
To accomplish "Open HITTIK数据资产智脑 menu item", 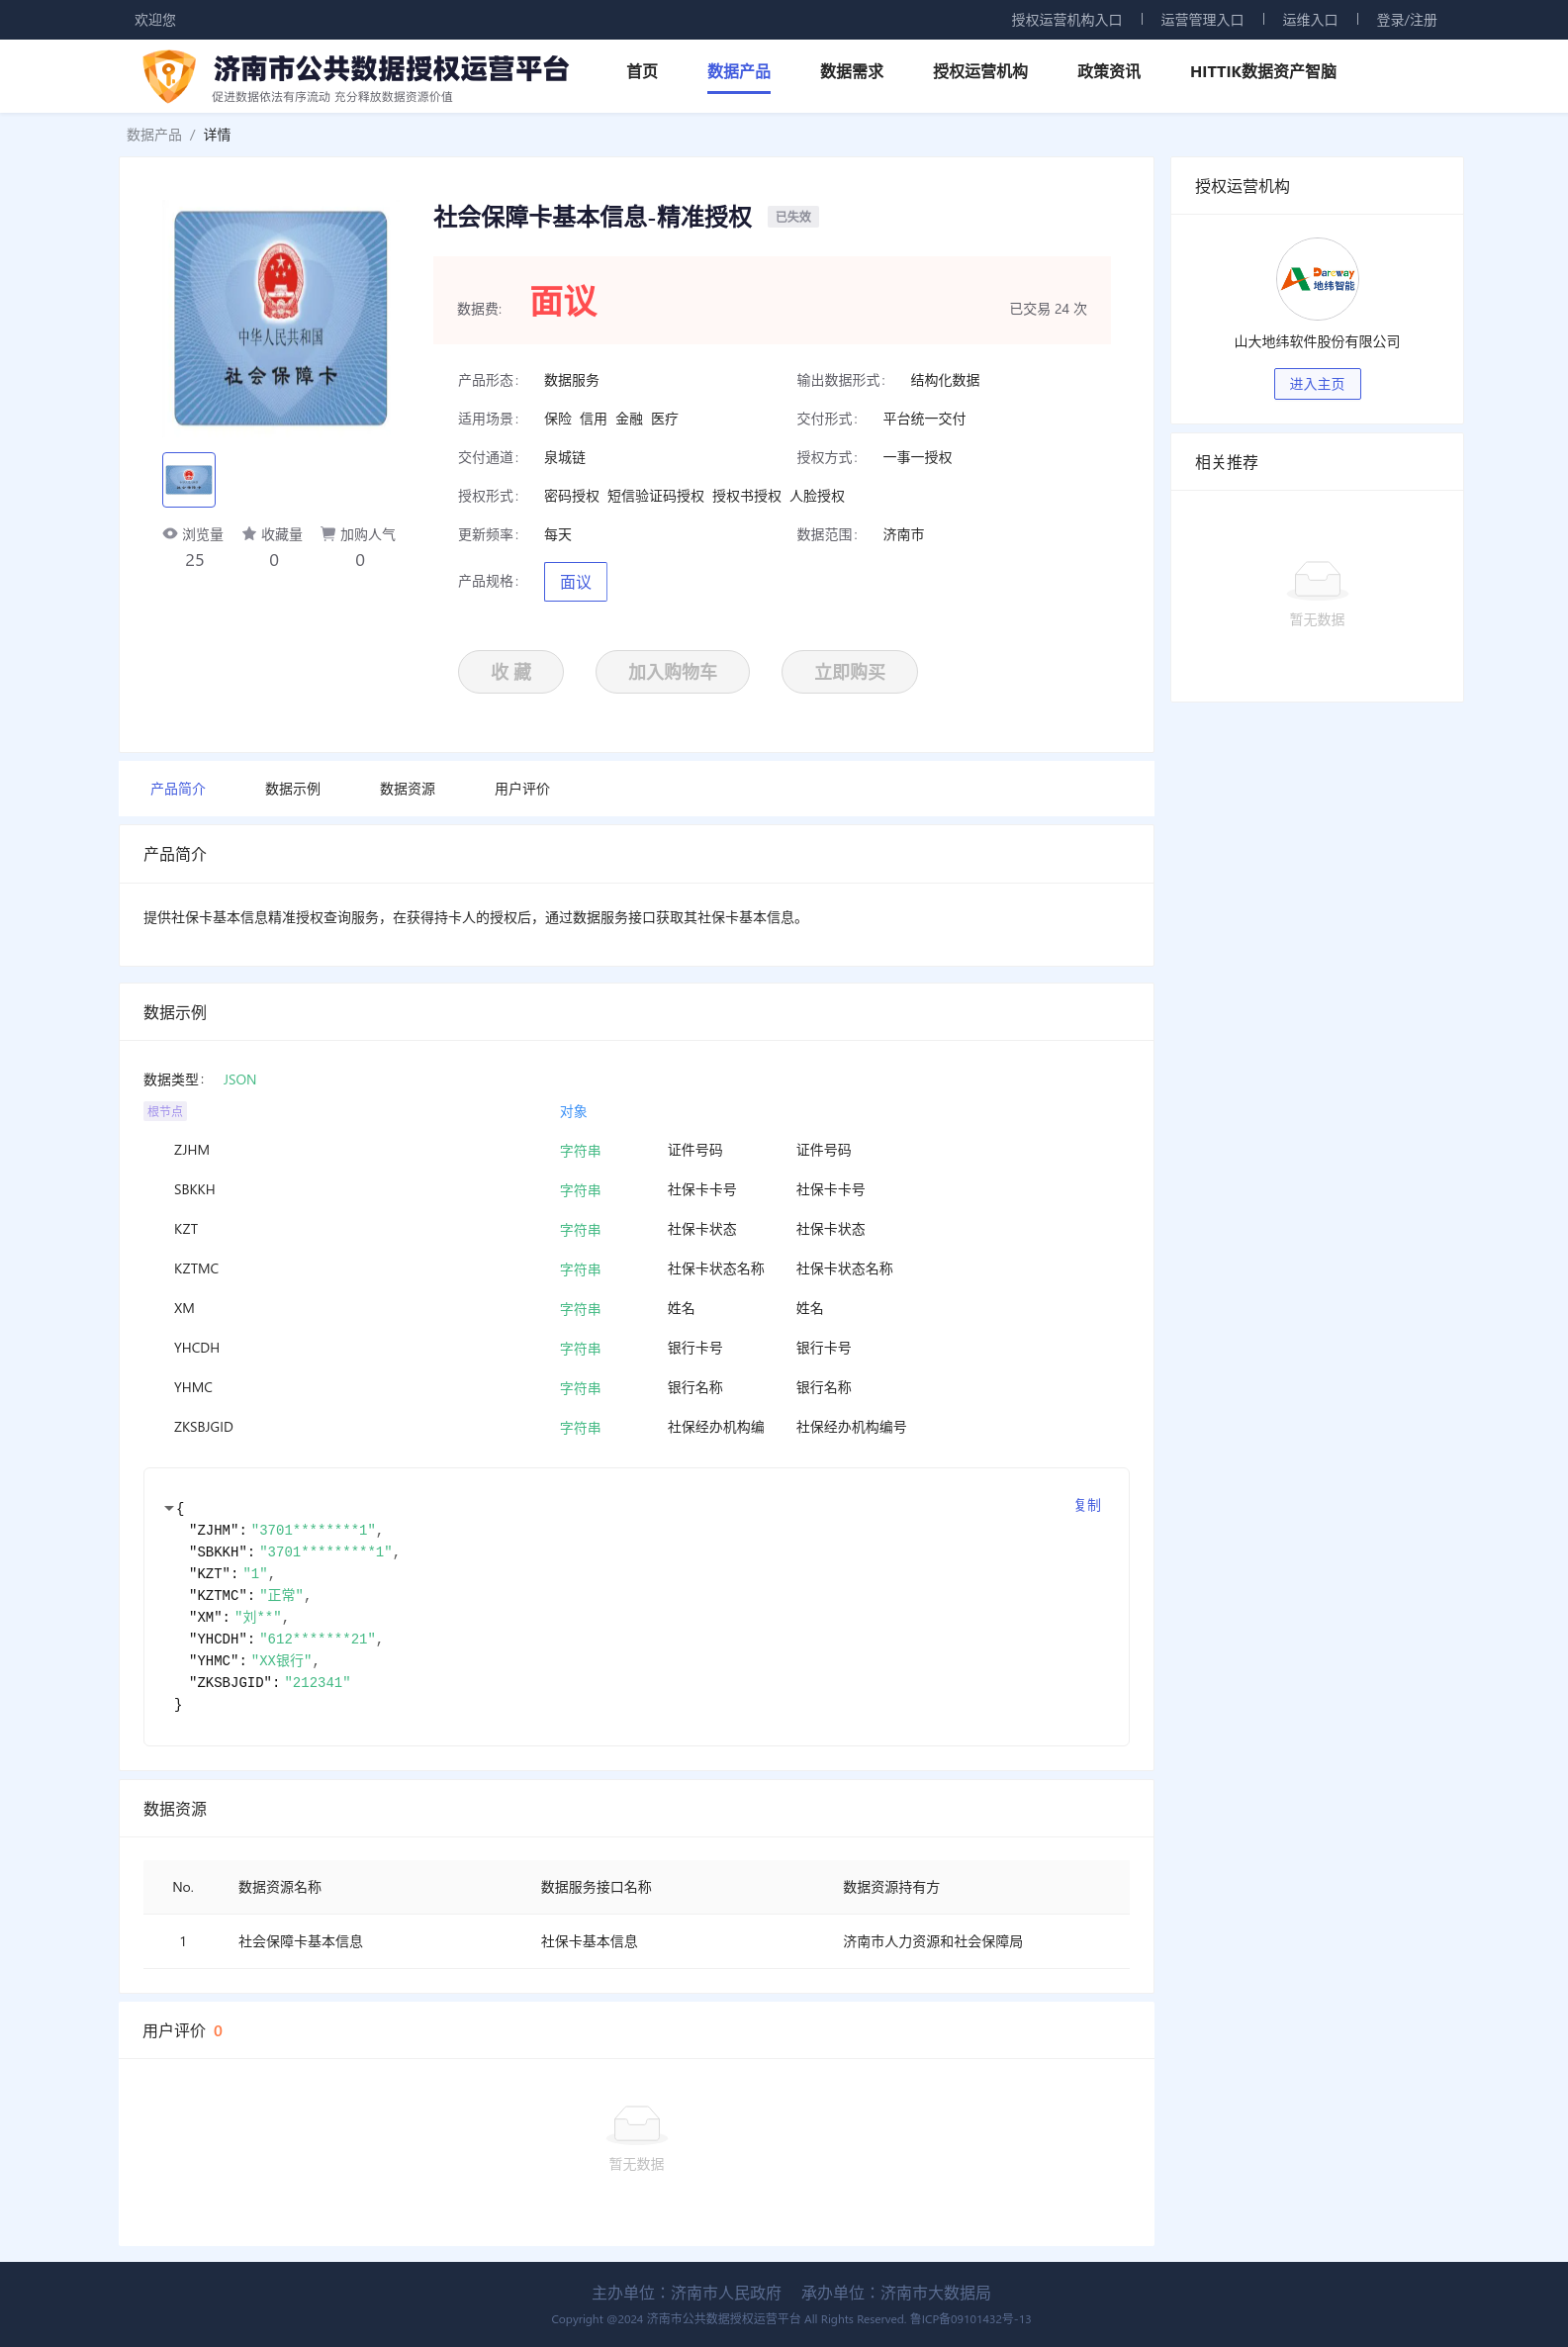I will (1263, 71).
